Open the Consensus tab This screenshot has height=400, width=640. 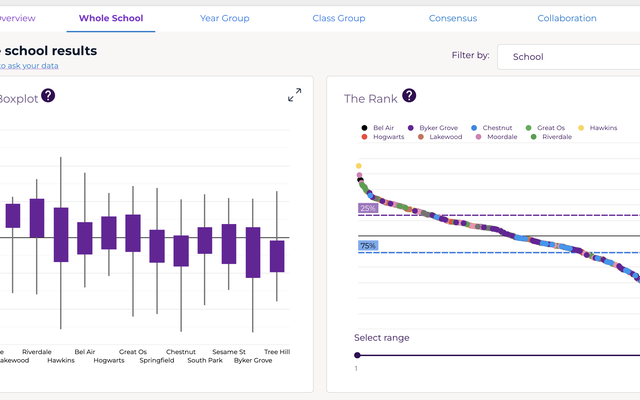453,18
